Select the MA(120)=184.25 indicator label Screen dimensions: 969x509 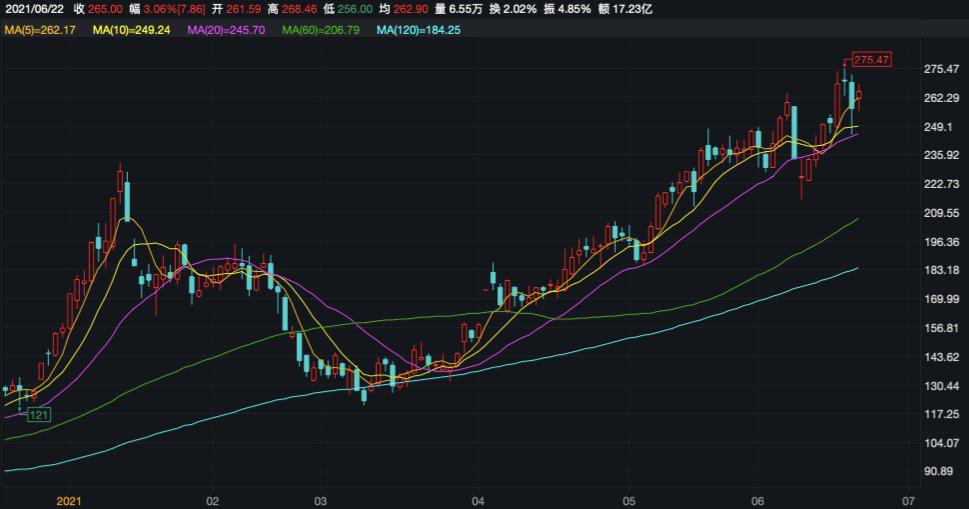pos(418,31)
